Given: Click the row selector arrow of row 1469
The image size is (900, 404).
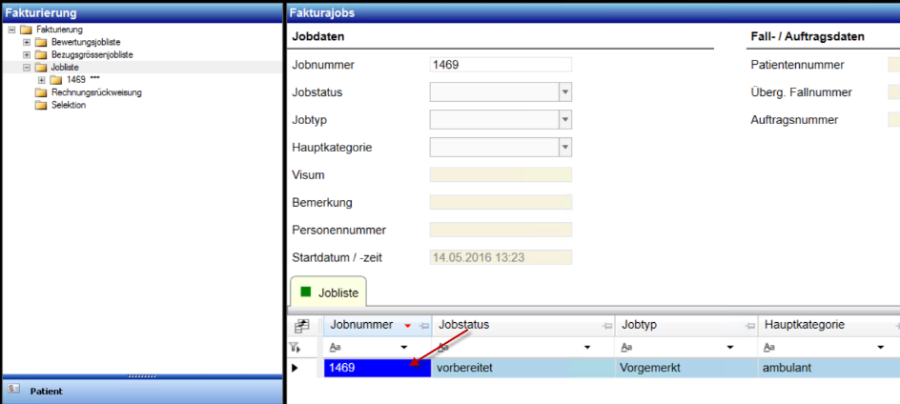Looking at the screenshot, I should point(296,368).
